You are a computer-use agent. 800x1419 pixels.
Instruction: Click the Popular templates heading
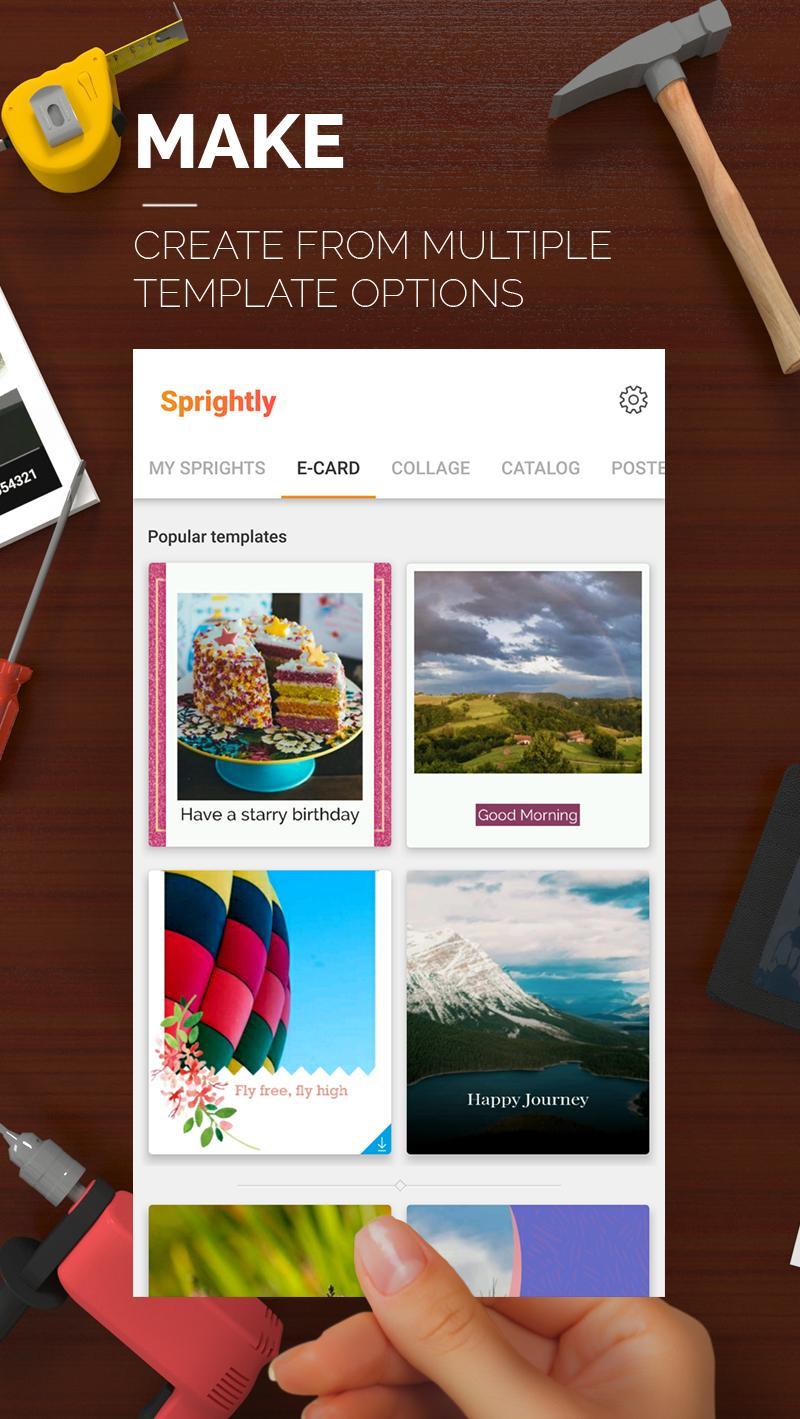click(x=217, y=537)
